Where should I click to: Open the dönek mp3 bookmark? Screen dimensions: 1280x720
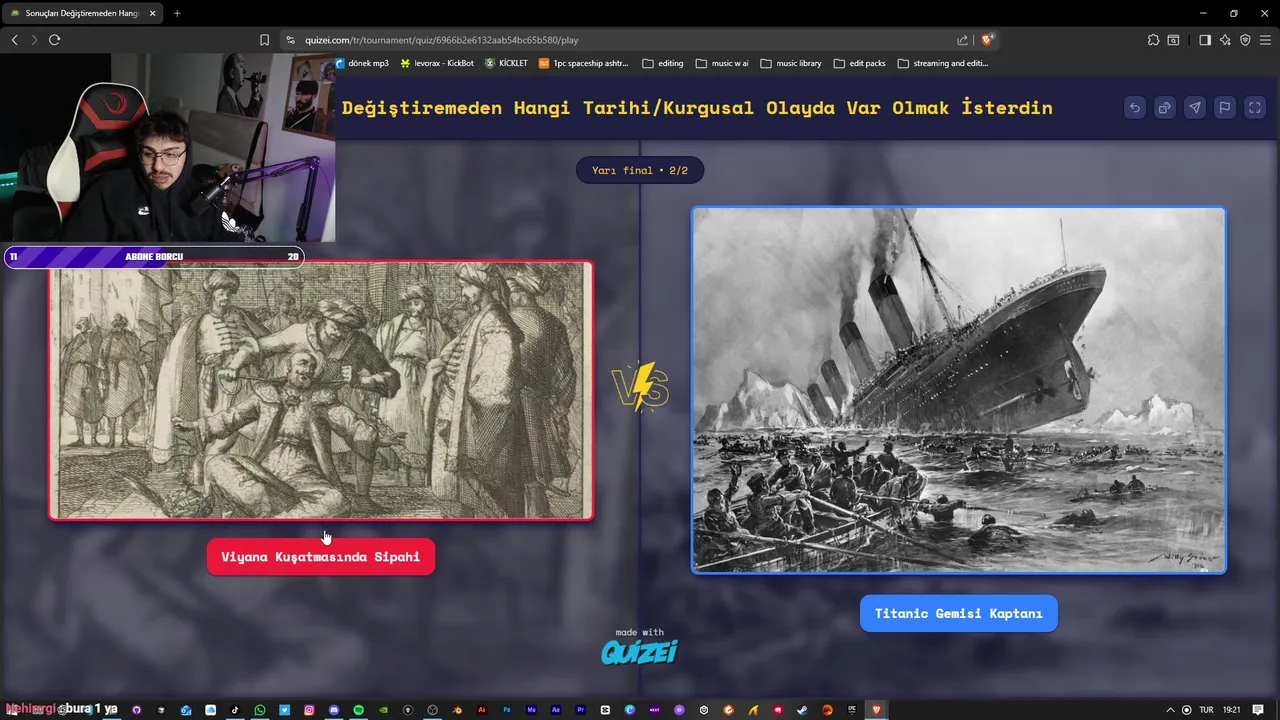(x=361, y=63)
